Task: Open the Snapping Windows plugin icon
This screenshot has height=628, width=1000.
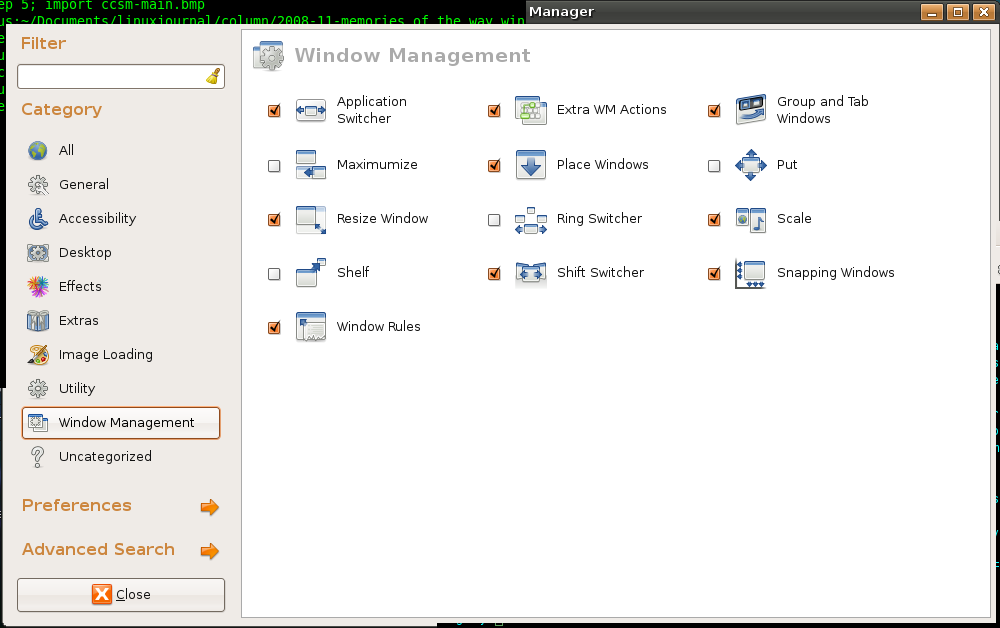Action: (751, 273)
